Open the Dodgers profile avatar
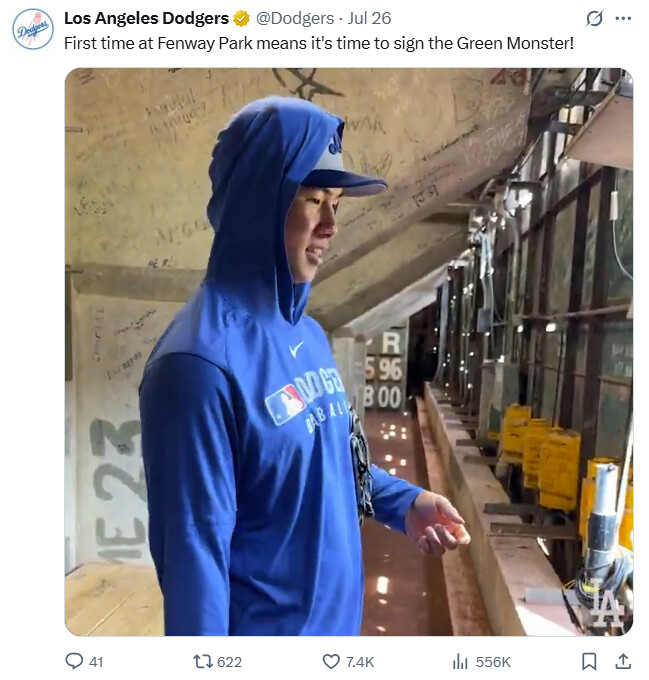649x680 pixels. (x=33, y=29)
